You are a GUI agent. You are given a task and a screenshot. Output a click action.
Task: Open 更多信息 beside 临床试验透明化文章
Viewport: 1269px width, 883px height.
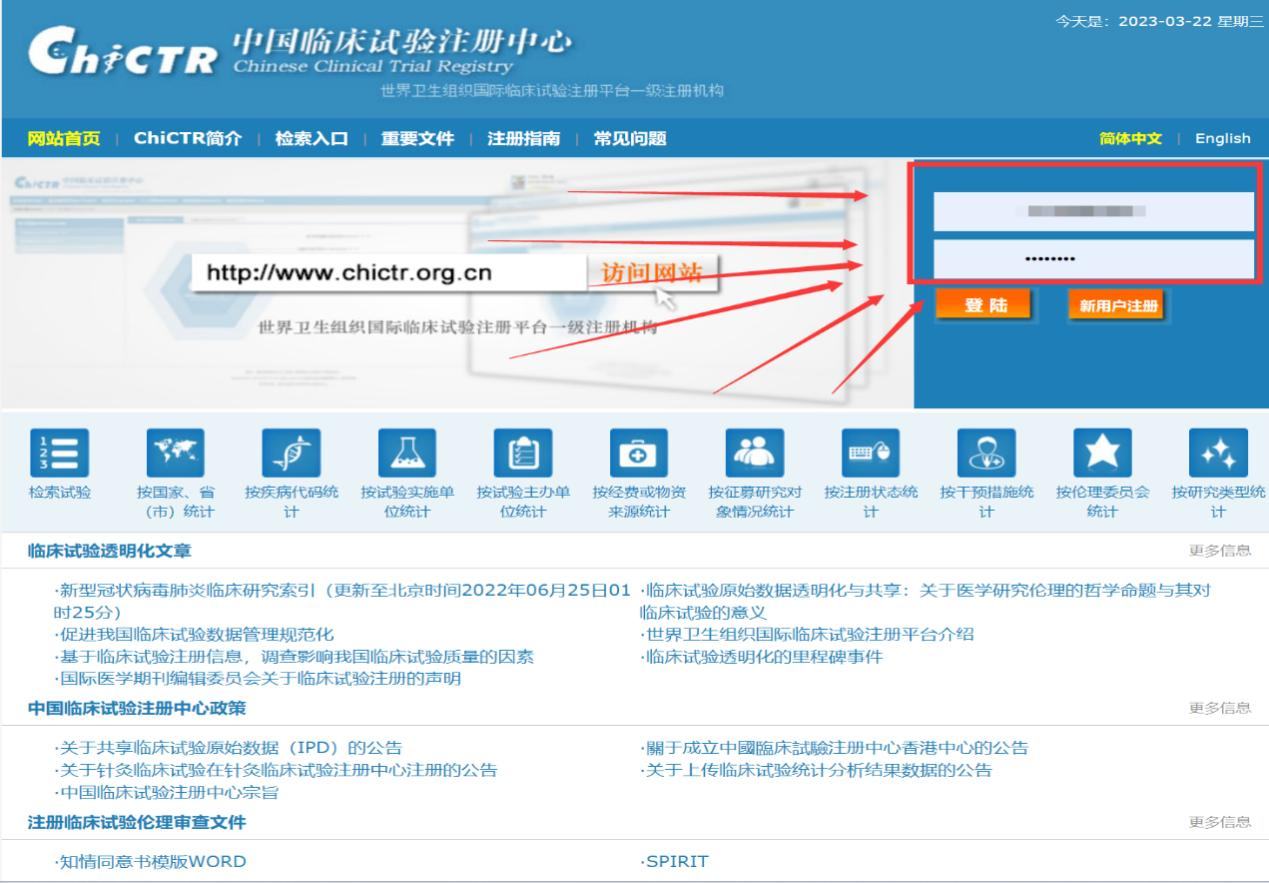pyautogui.click(x=1219, y=551)
